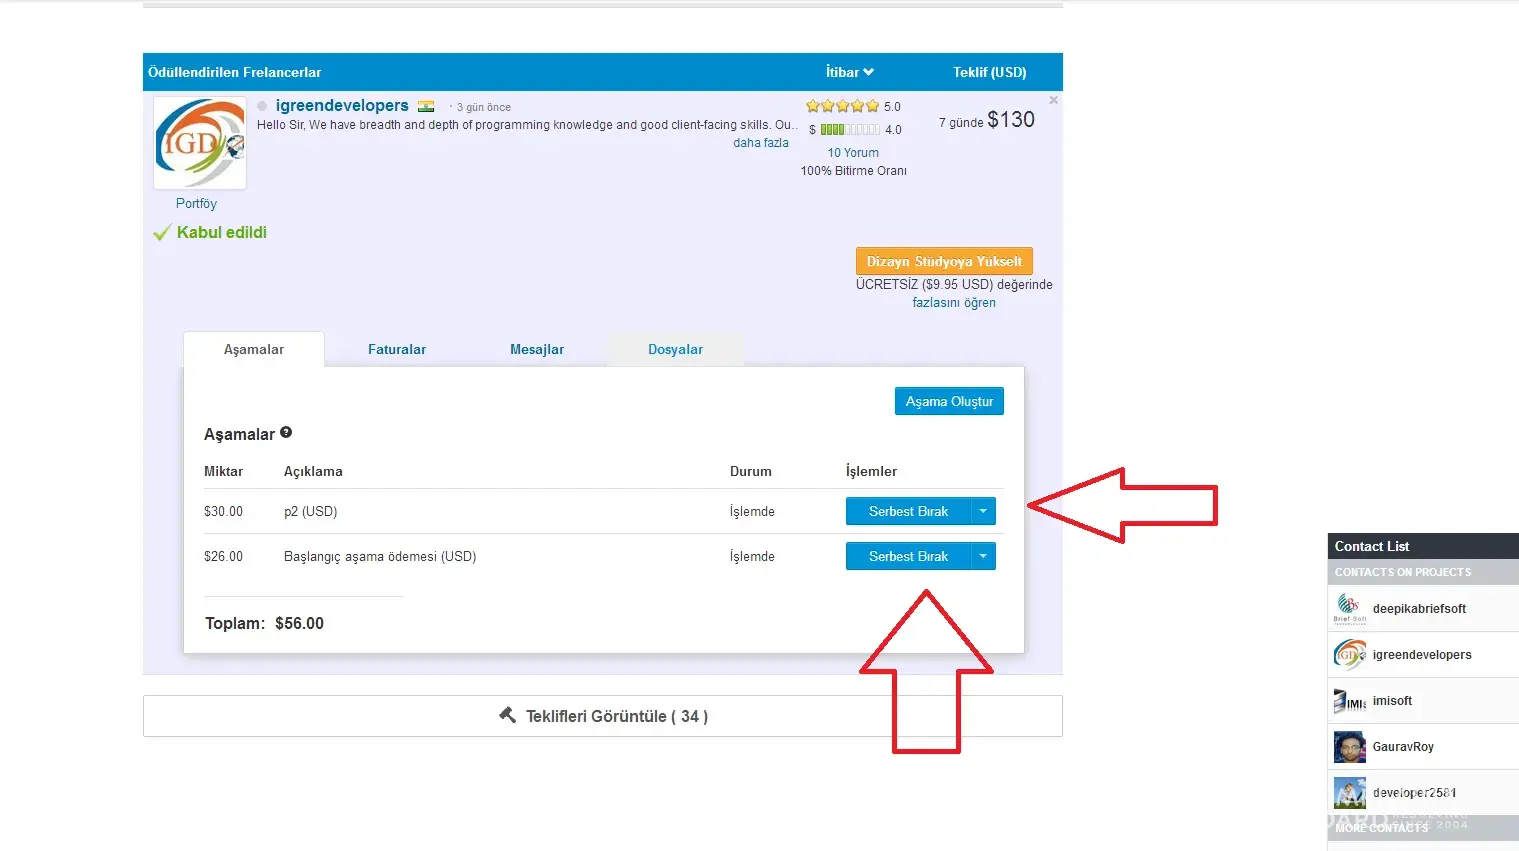
Task: Click the Durum column header
Action: point(751,471)
